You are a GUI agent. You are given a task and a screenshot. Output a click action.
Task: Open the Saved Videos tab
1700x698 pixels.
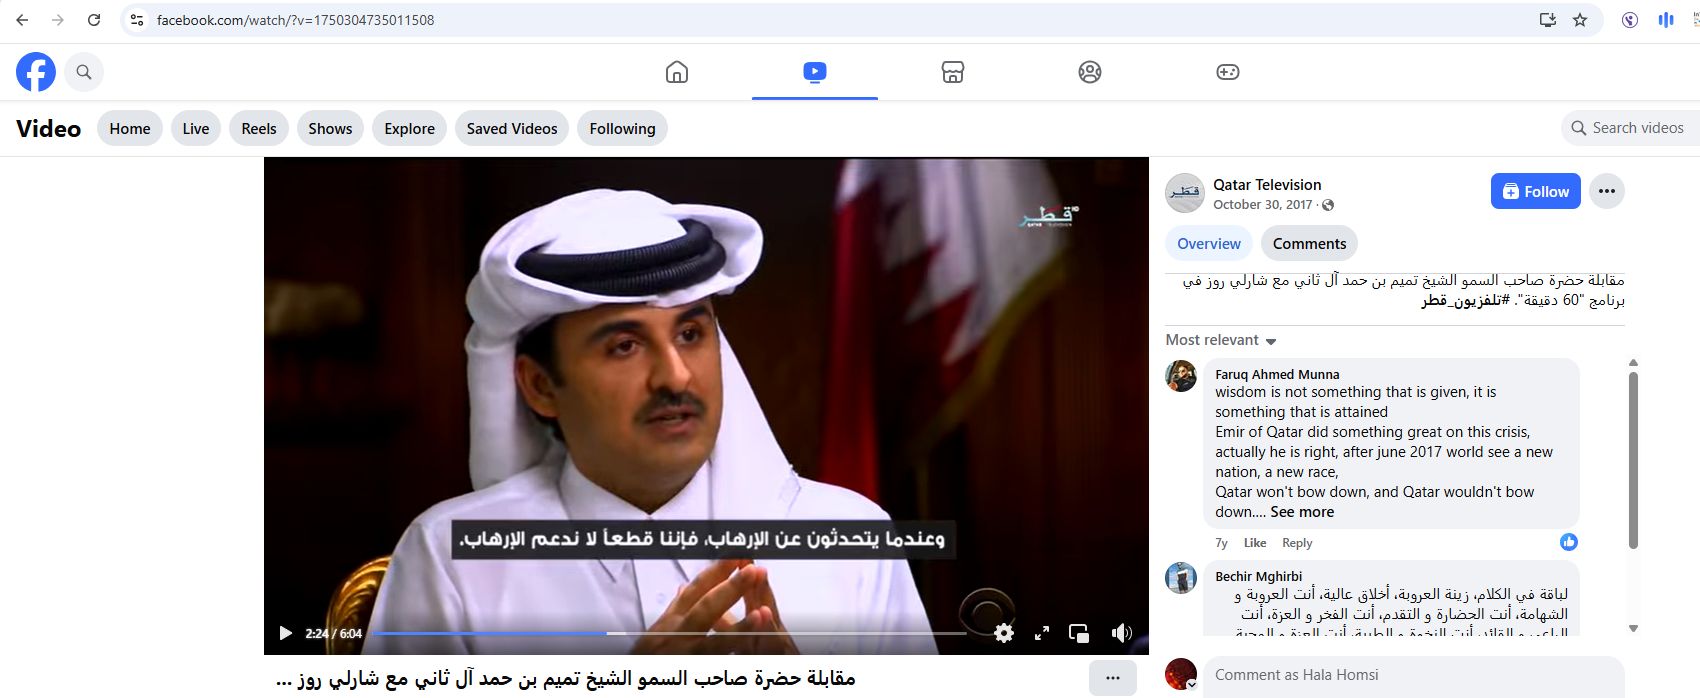512,128
